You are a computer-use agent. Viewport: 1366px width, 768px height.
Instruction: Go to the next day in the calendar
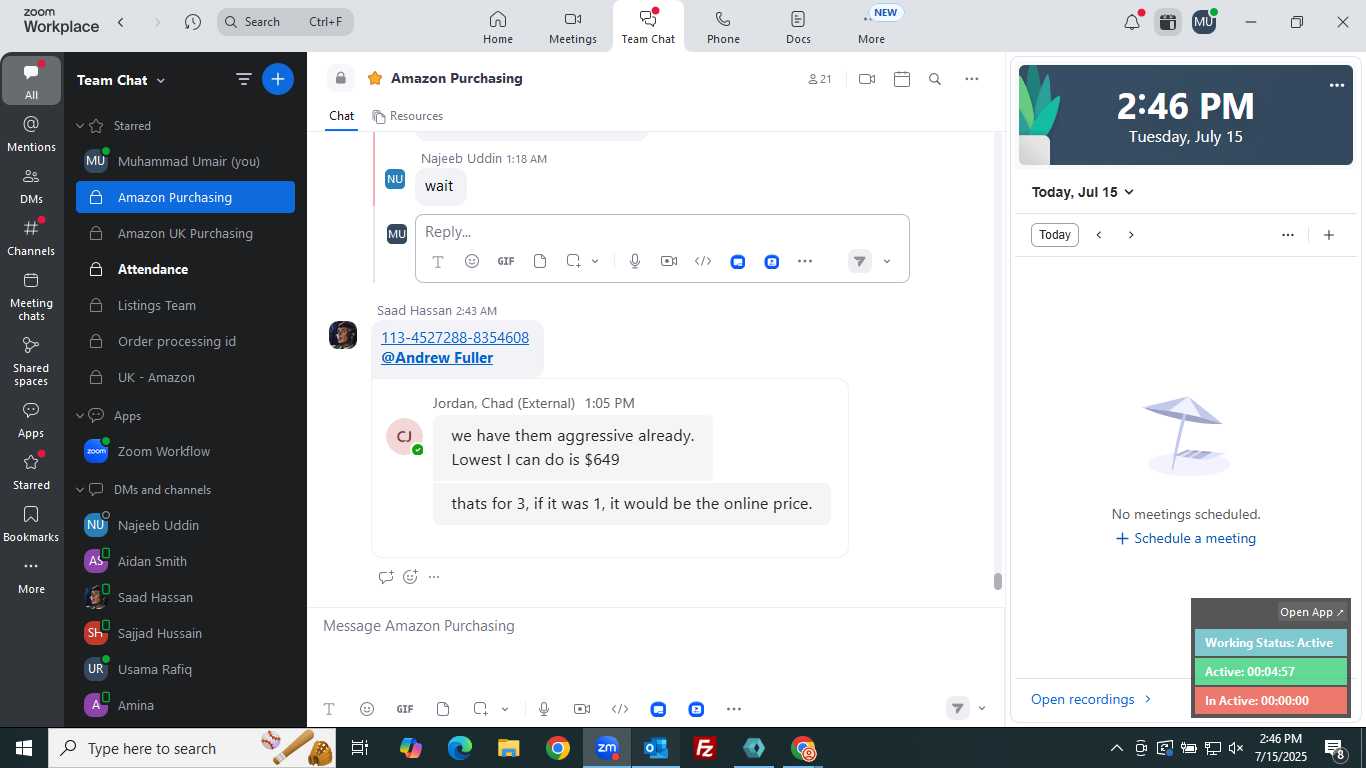pos(1131,235)
